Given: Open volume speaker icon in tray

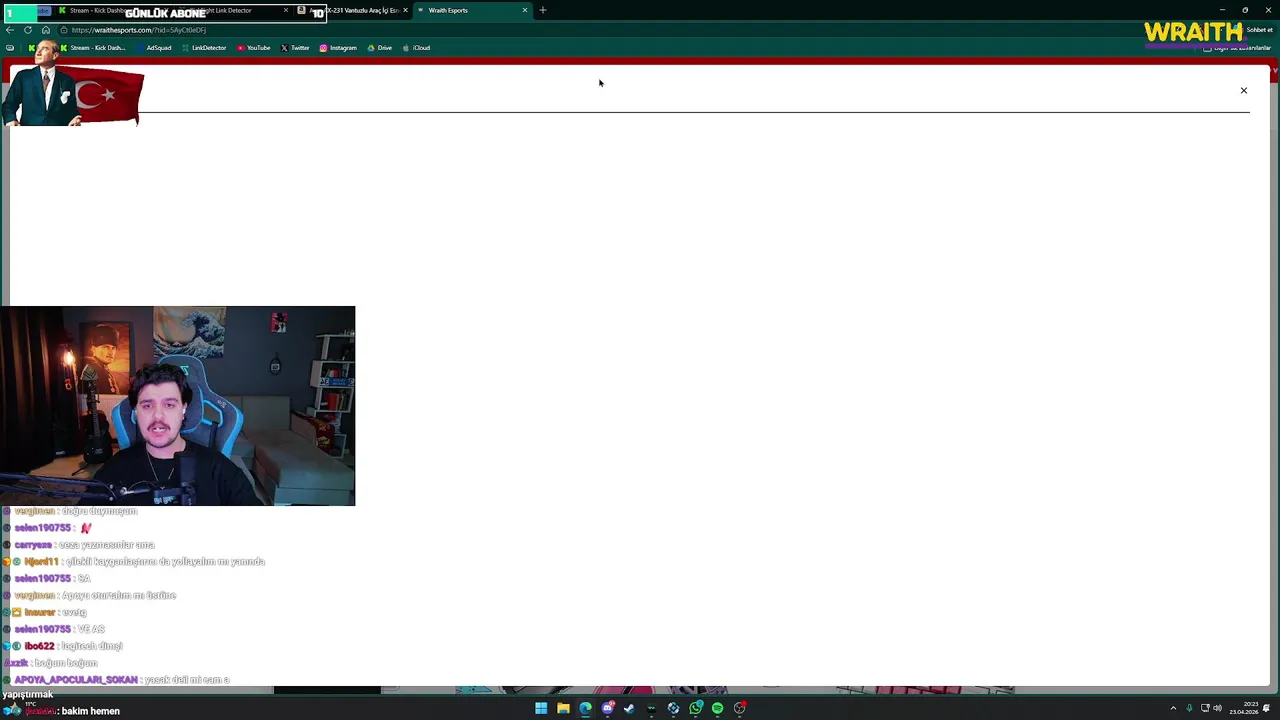Looking at the screenshot, I should coord(1217,708).
